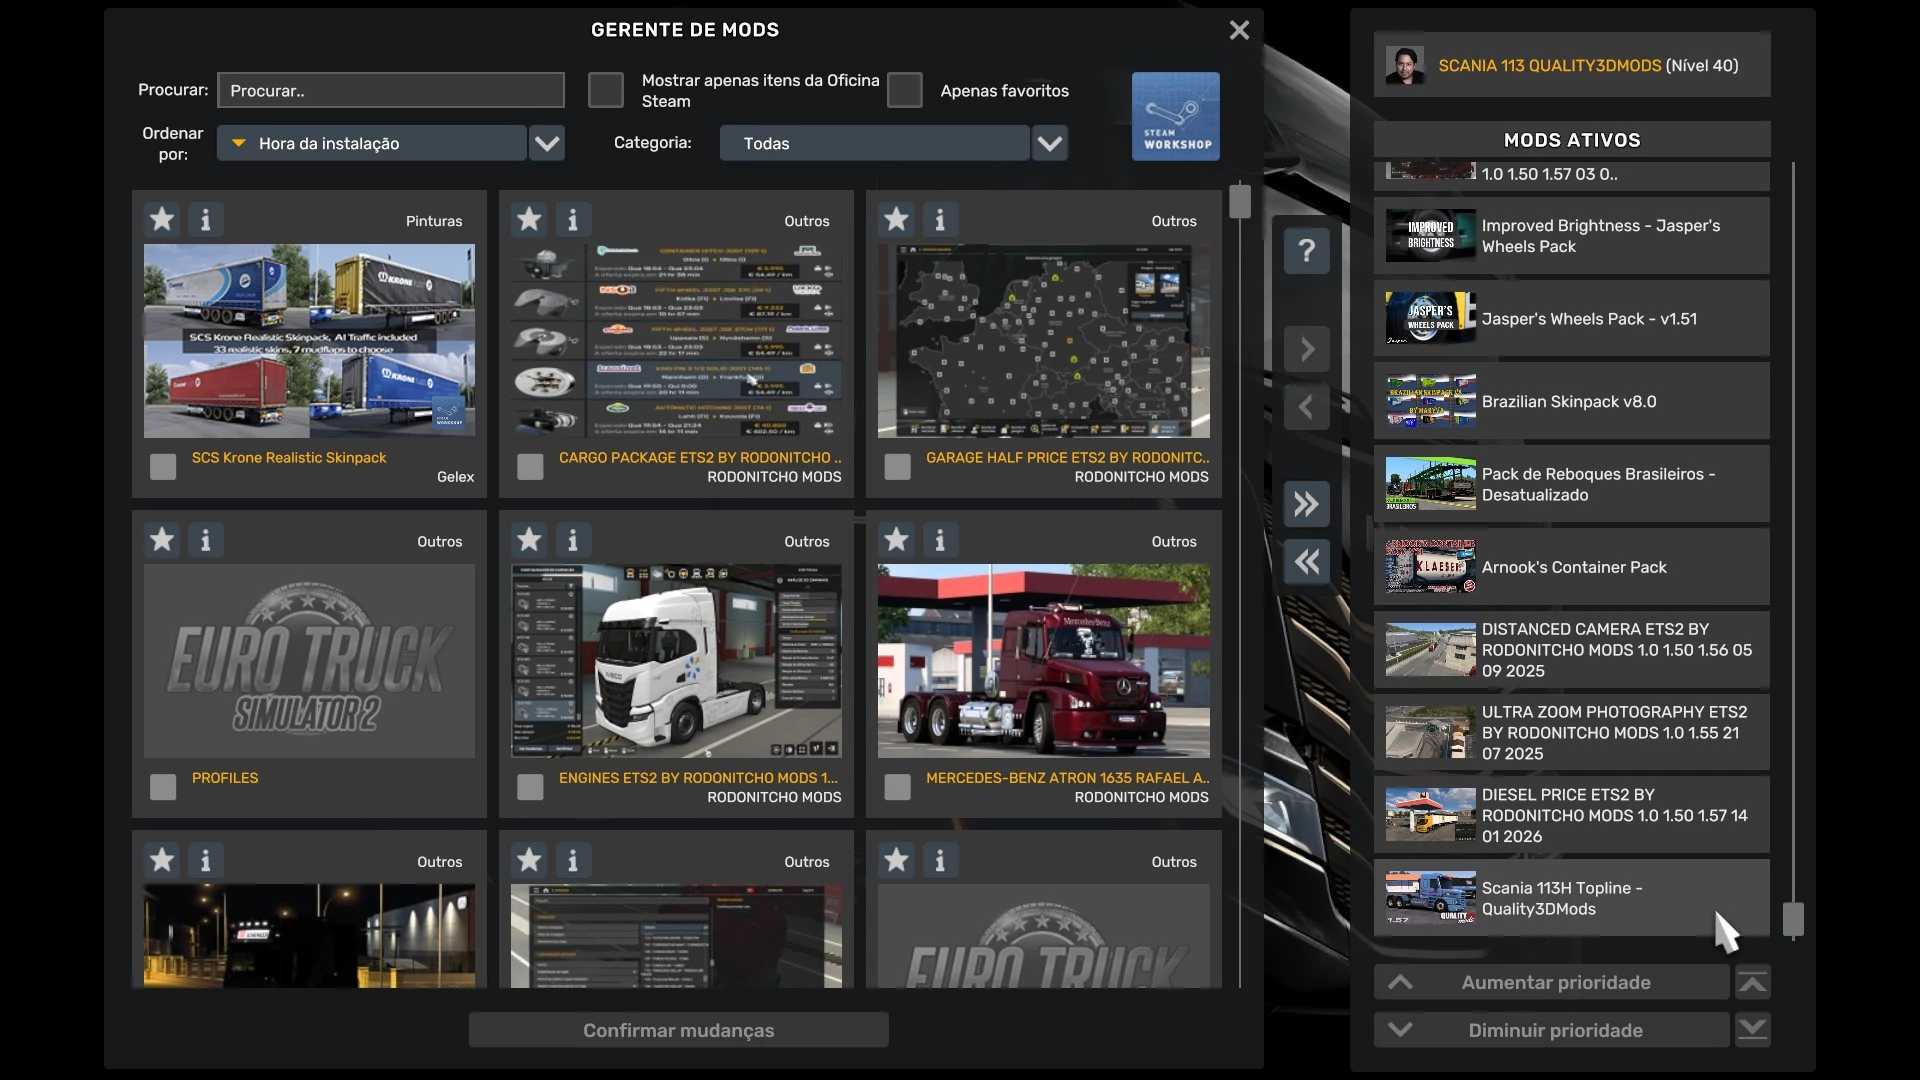
Task: Click the help question mark icon
Action: click(x=1306, y=250)
